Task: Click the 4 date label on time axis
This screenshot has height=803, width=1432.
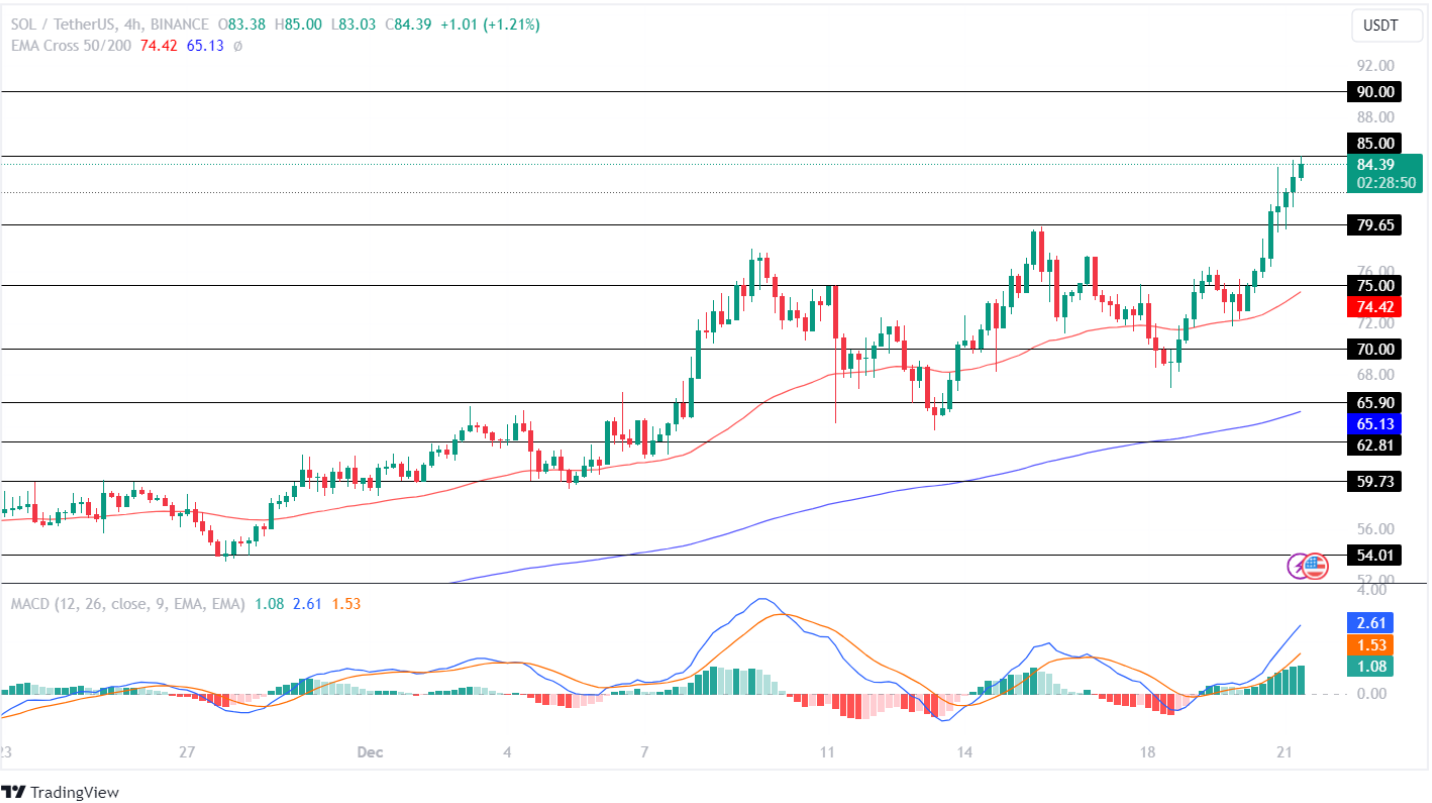Action: [x=508, y=751]
